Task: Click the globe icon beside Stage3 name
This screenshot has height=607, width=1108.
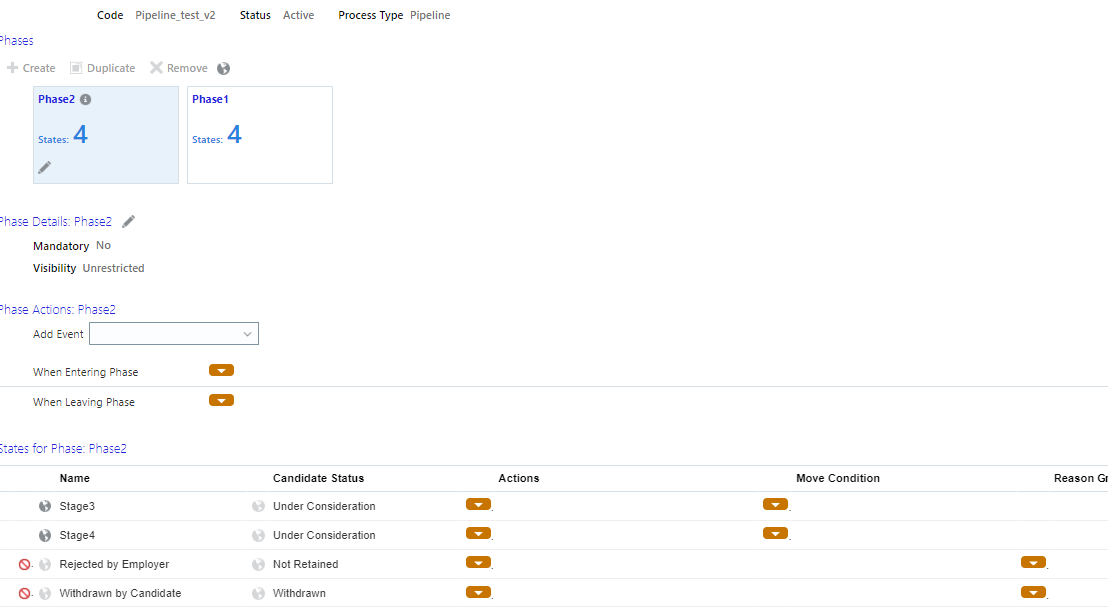Action: click(x=45, y=506)
